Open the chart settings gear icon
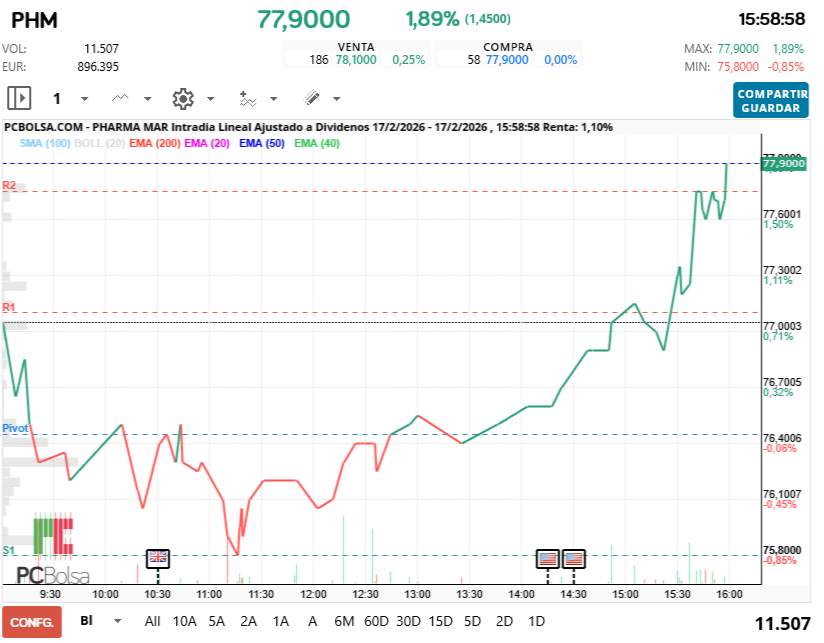824x643 pixels. (x=184, y=98)
